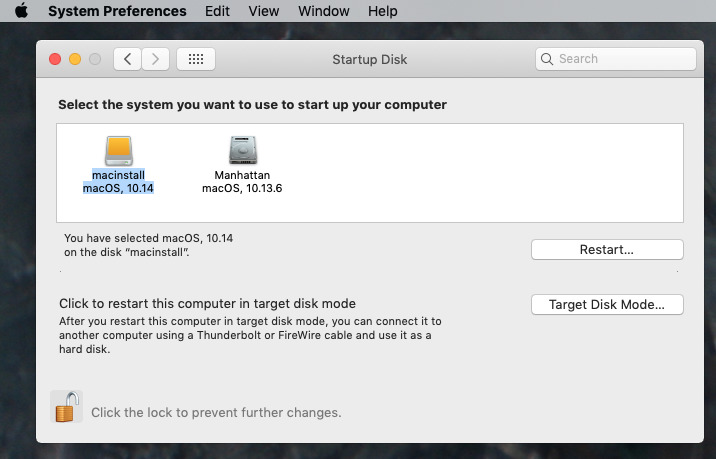The width and height of the screenshot is (716, 459).
Task: Open the Window menu
Action: pyautogui.click(x=324, y=11)
